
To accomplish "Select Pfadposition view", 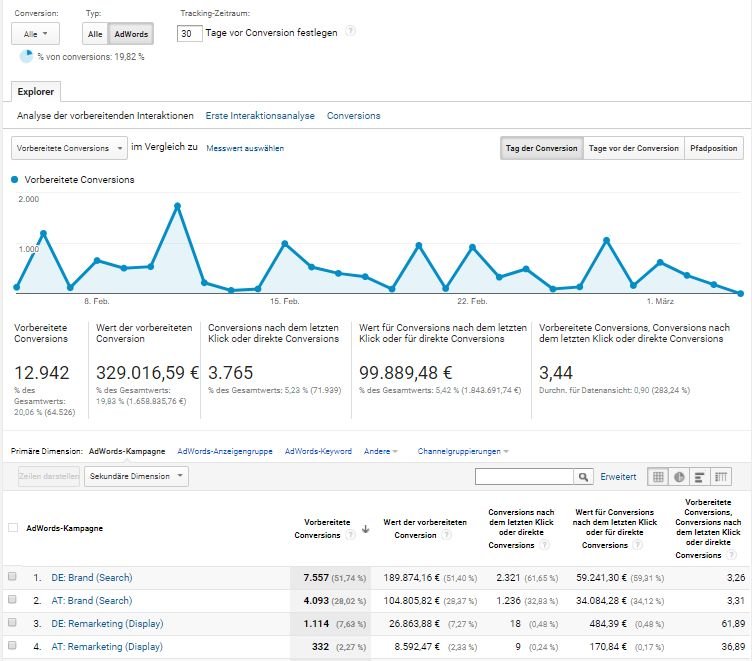I will tap(714, 148).
